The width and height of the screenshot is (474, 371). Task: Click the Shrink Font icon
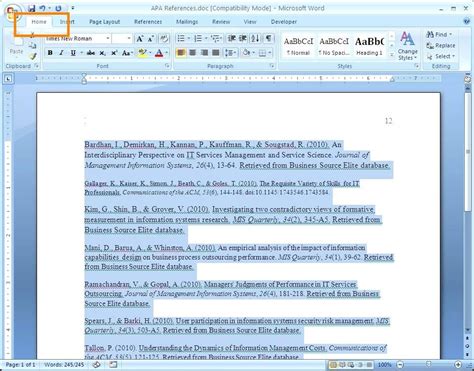pos(151,39)
